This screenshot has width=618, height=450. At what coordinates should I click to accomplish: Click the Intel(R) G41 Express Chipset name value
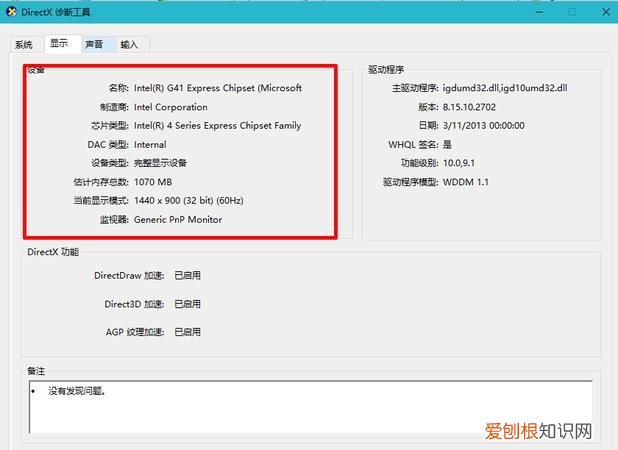(x=218, y=88)
